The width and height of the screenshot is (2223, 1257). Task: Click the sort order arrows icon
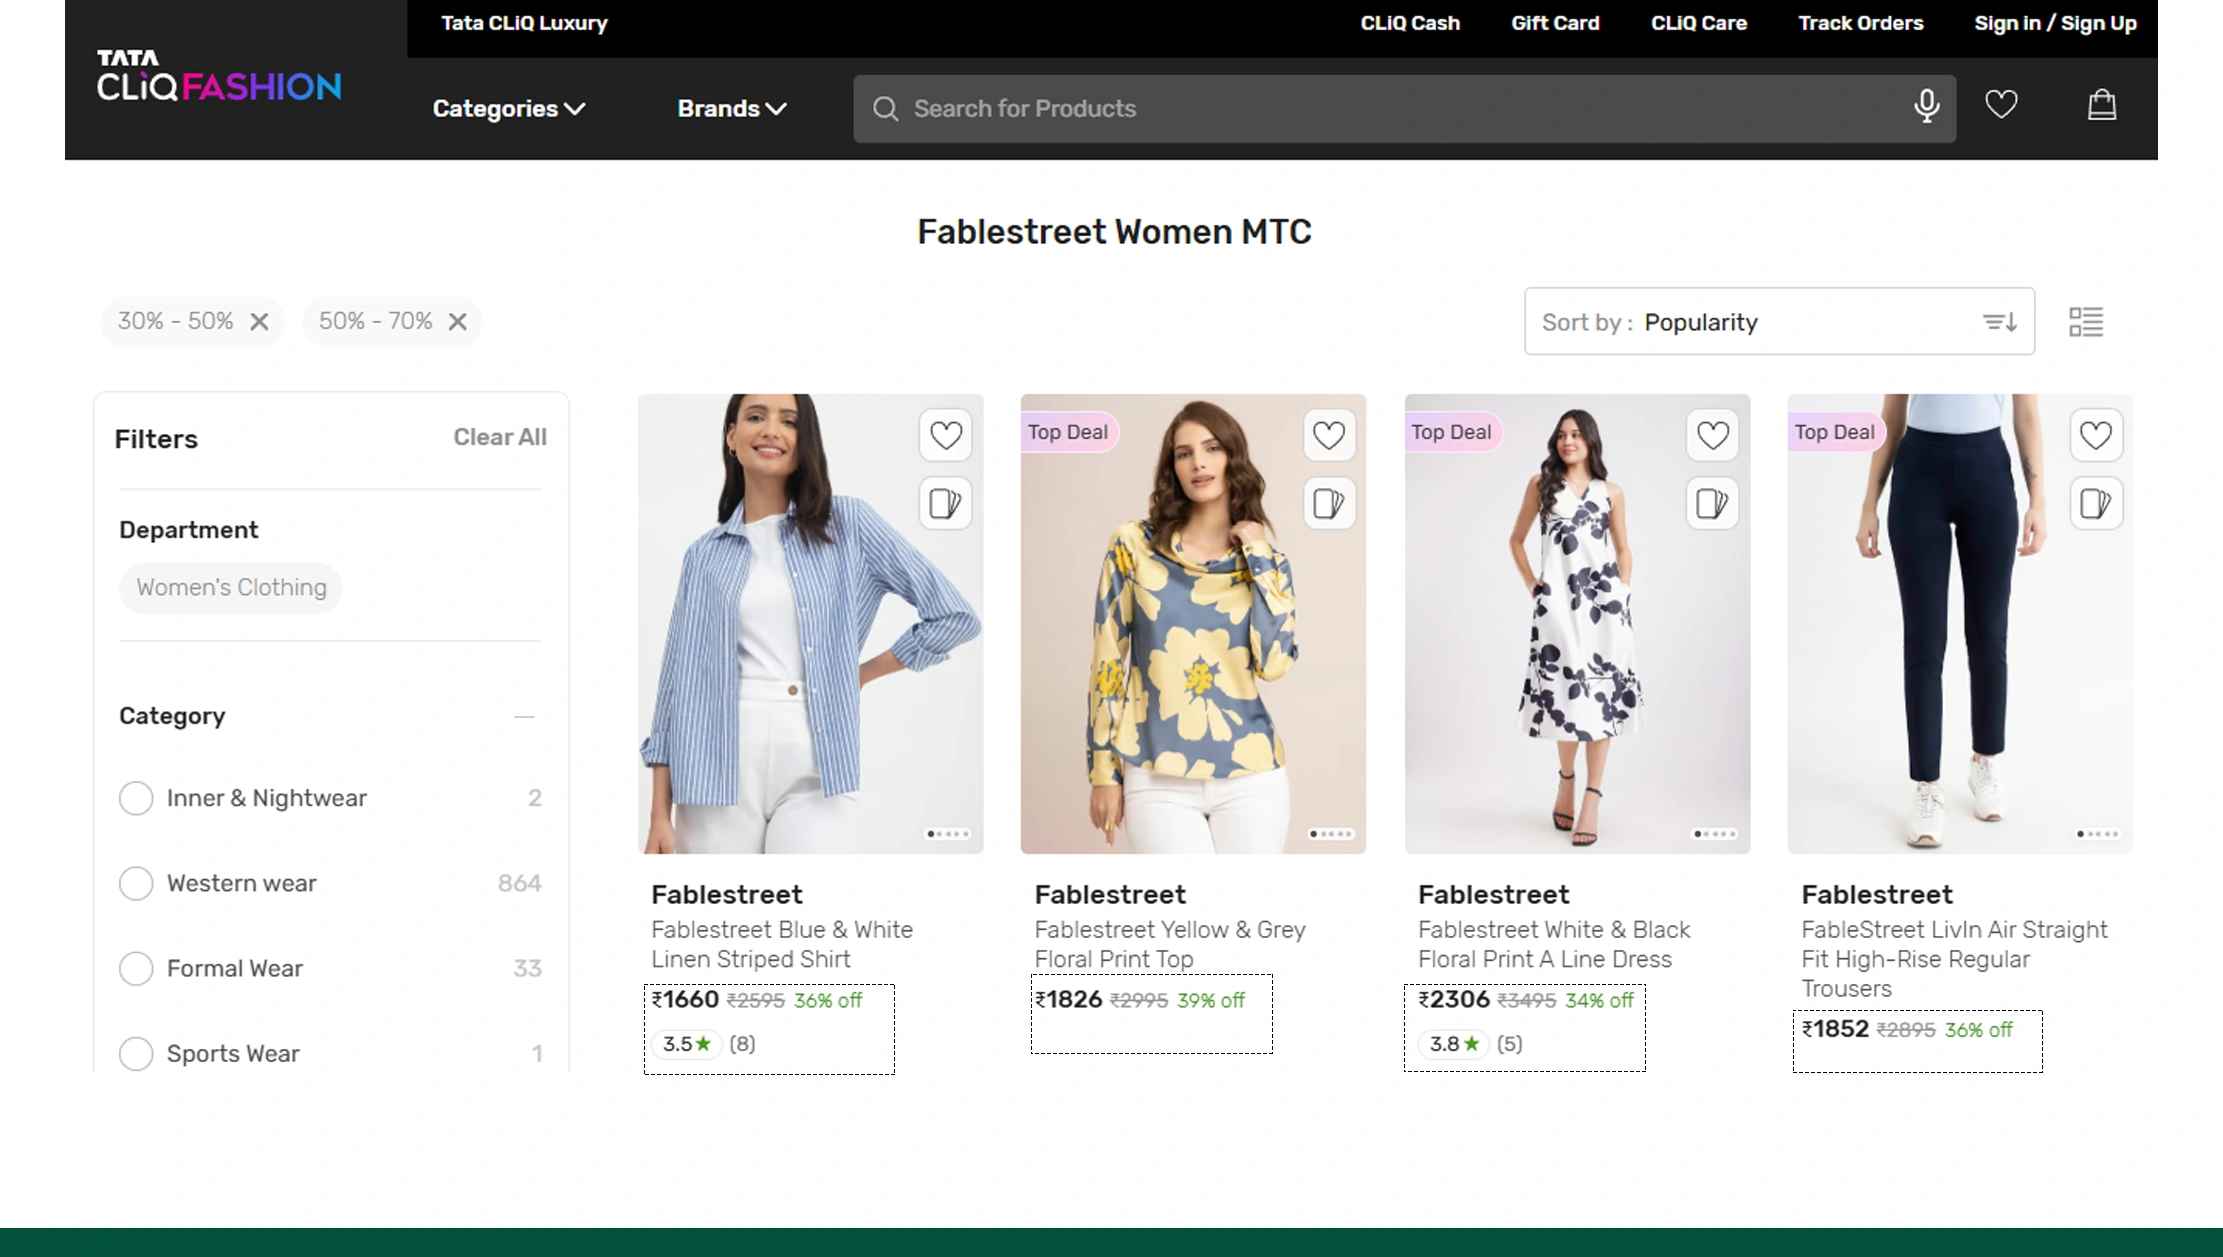(1997, 321)
